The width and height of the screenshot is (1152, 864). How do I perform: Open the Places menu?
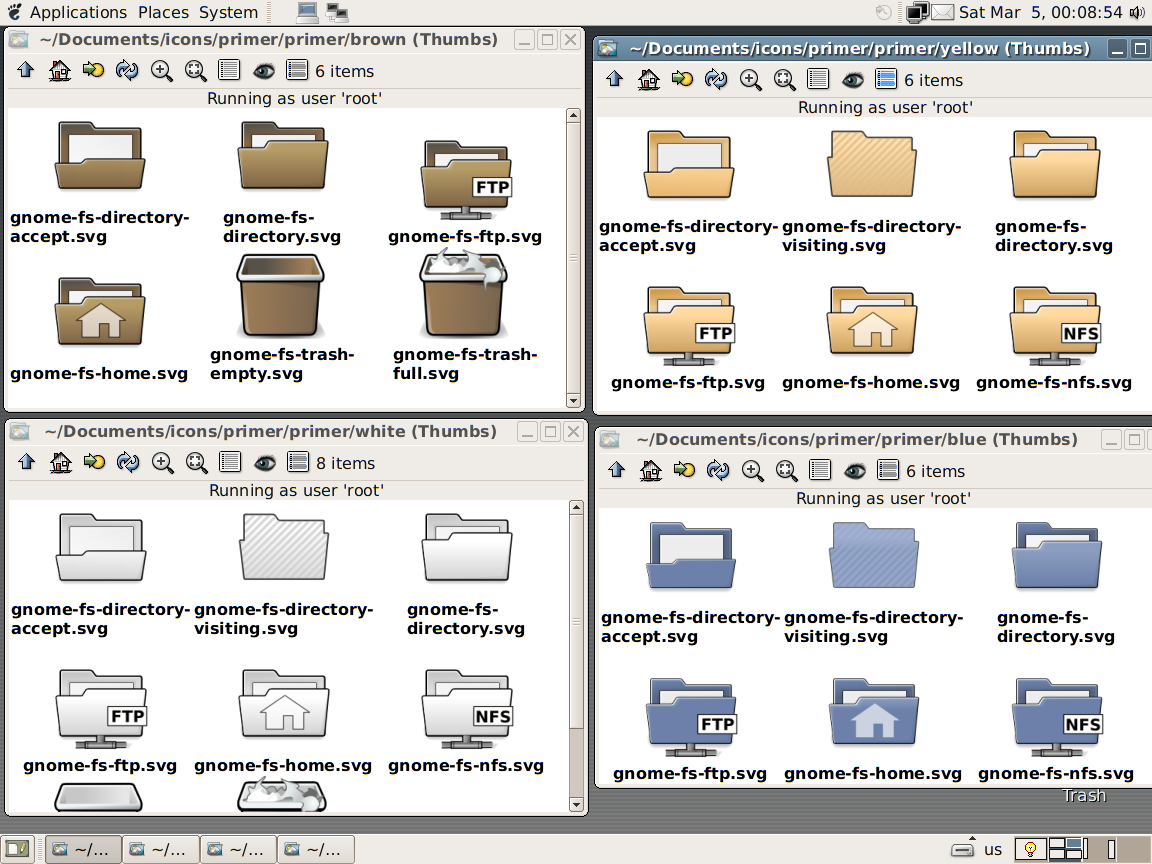point(163,12)
